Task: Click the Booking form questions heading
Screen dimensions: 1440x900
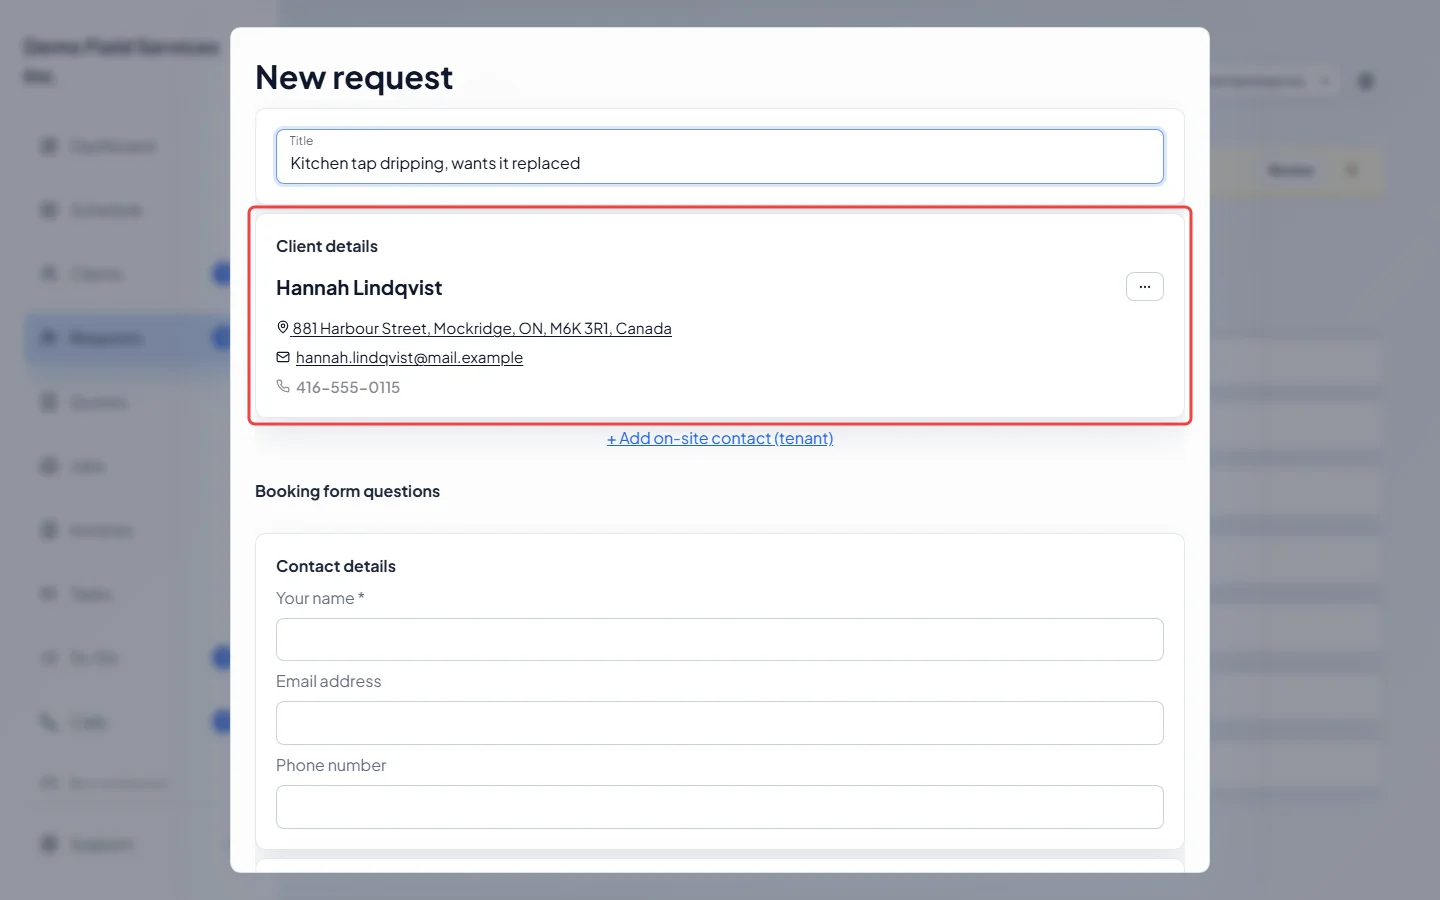Action: pyautogui.click(x=347, y=491)
